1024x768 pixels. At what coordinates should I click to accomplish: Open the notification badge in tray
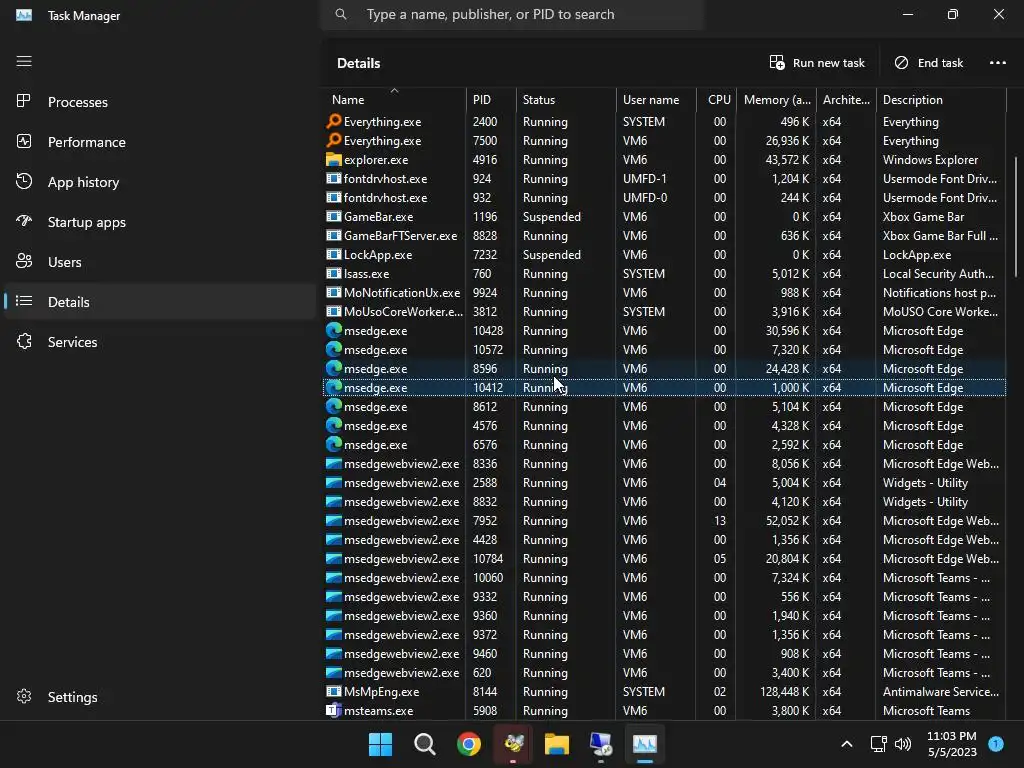coord(996,743)
